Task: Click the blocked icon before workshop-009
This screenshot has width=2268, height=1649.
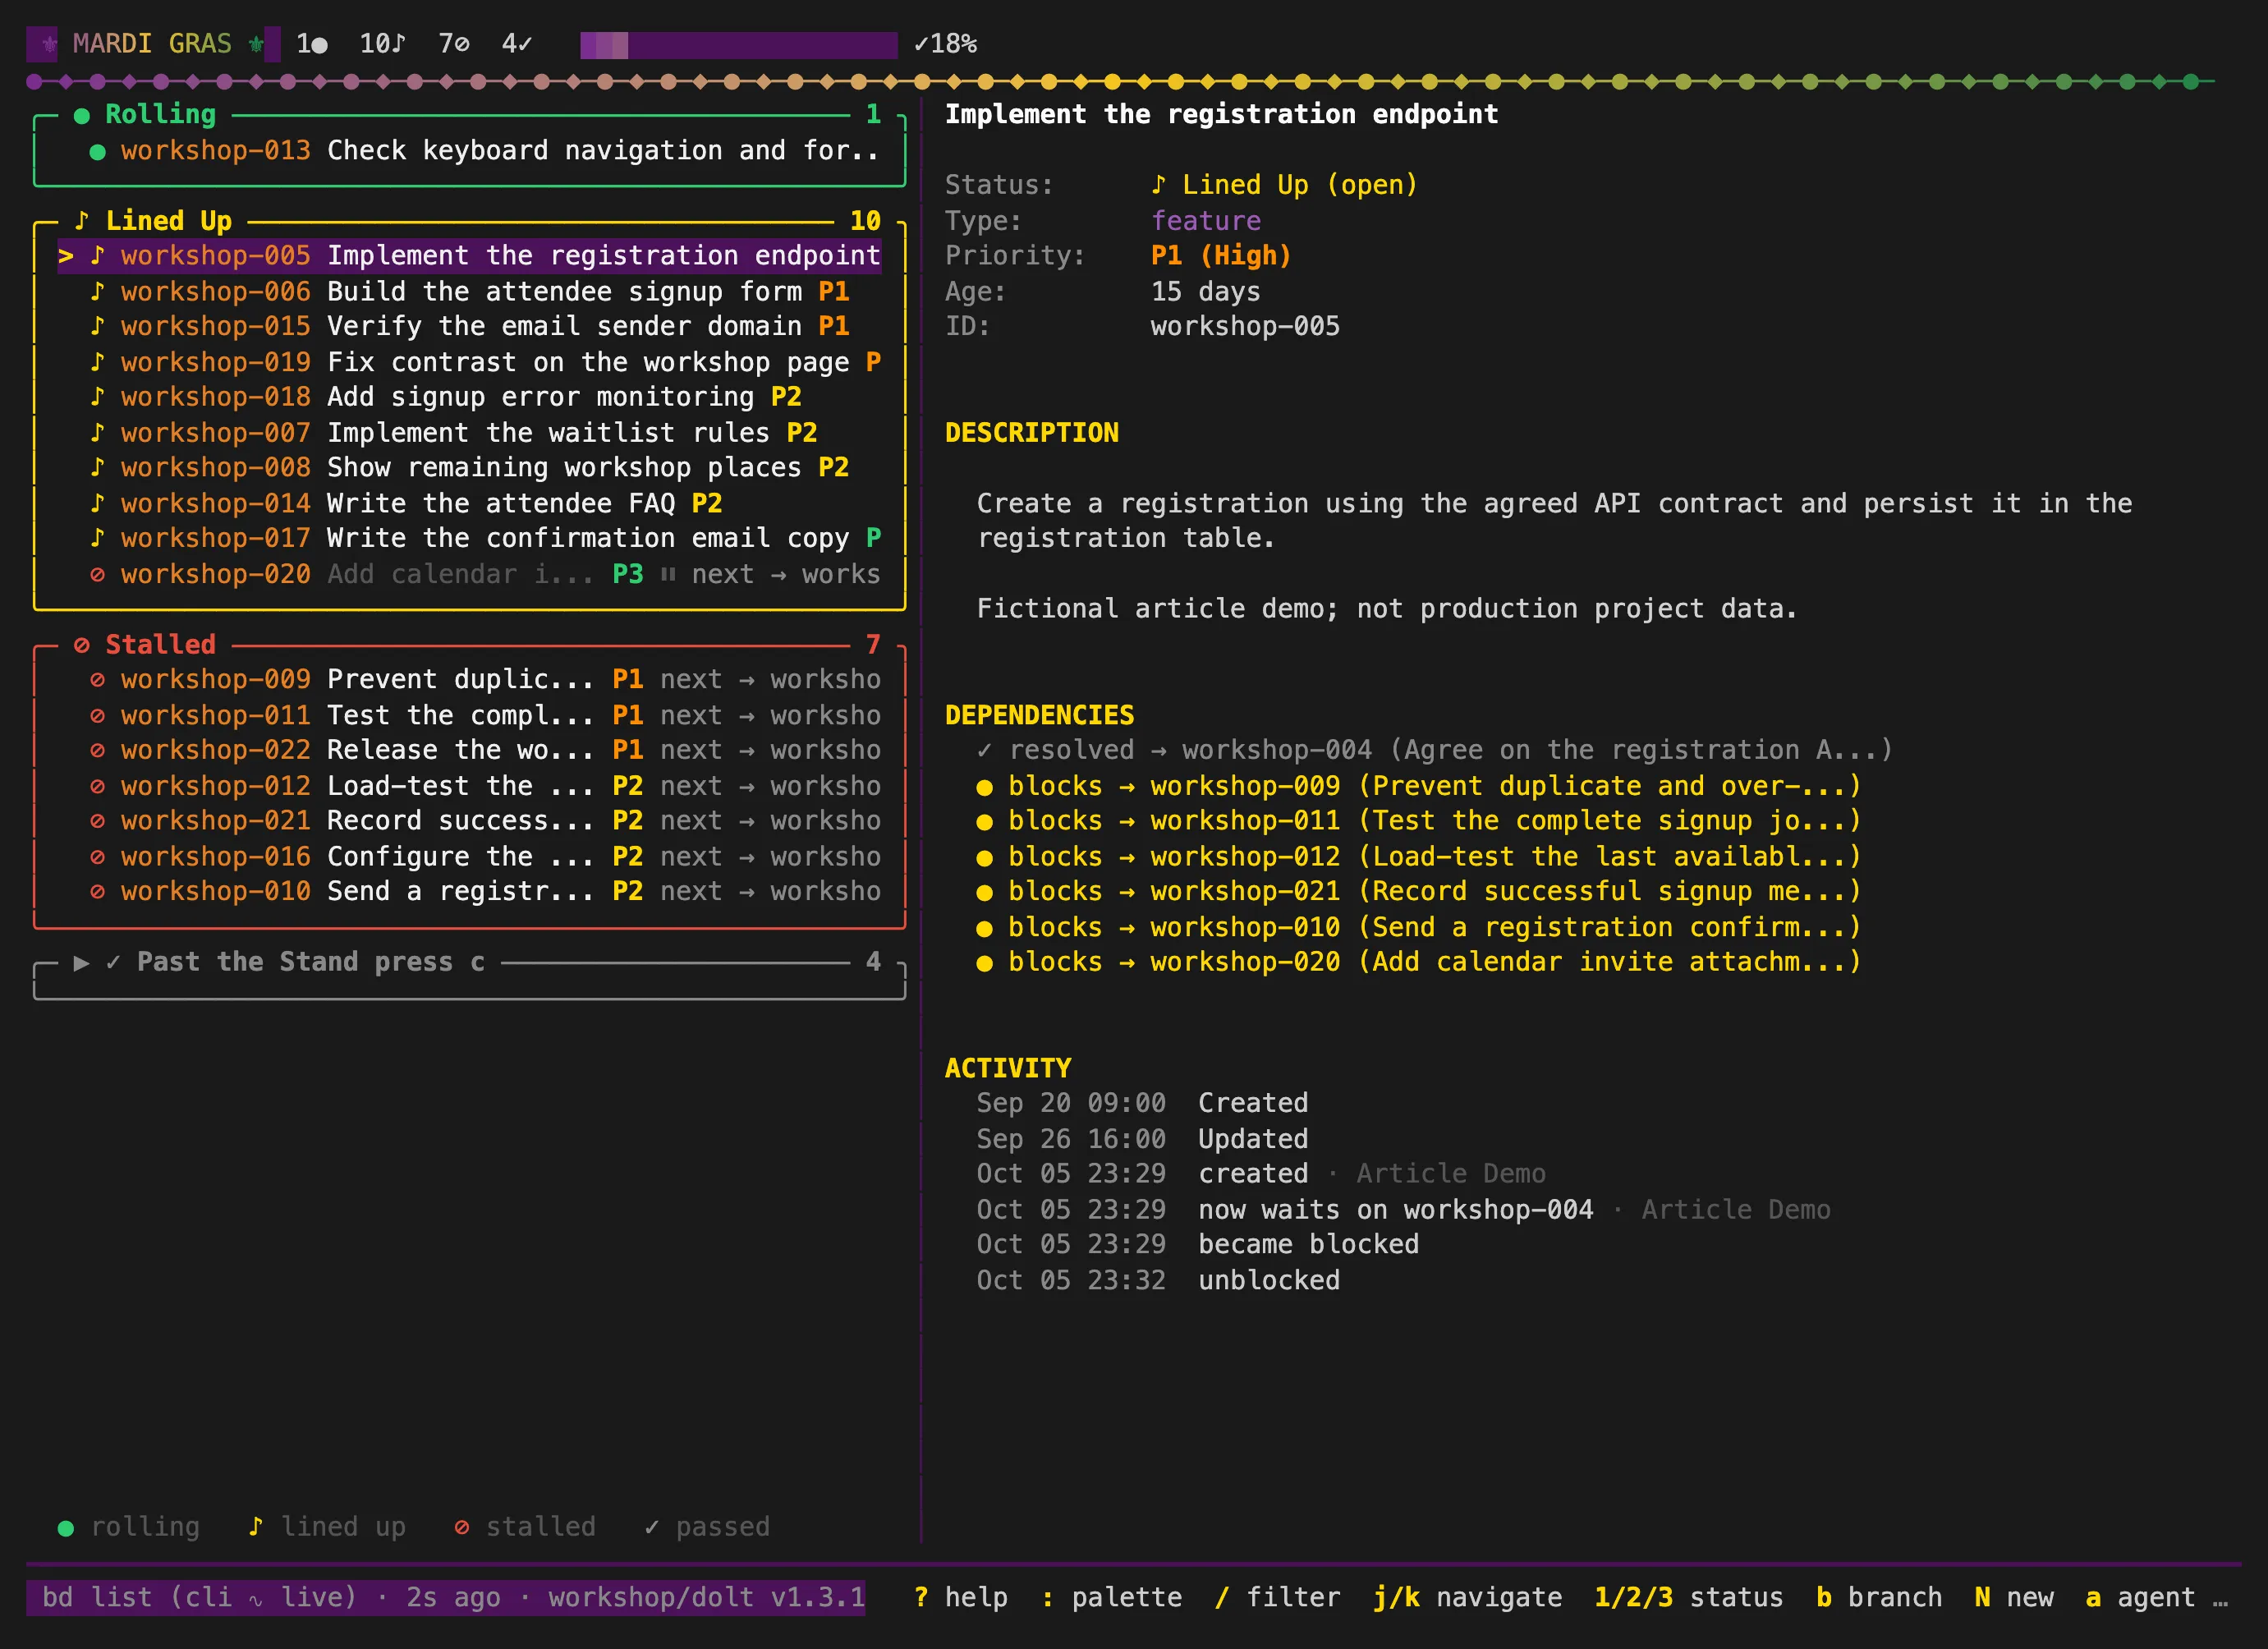Action: [97, 680]
